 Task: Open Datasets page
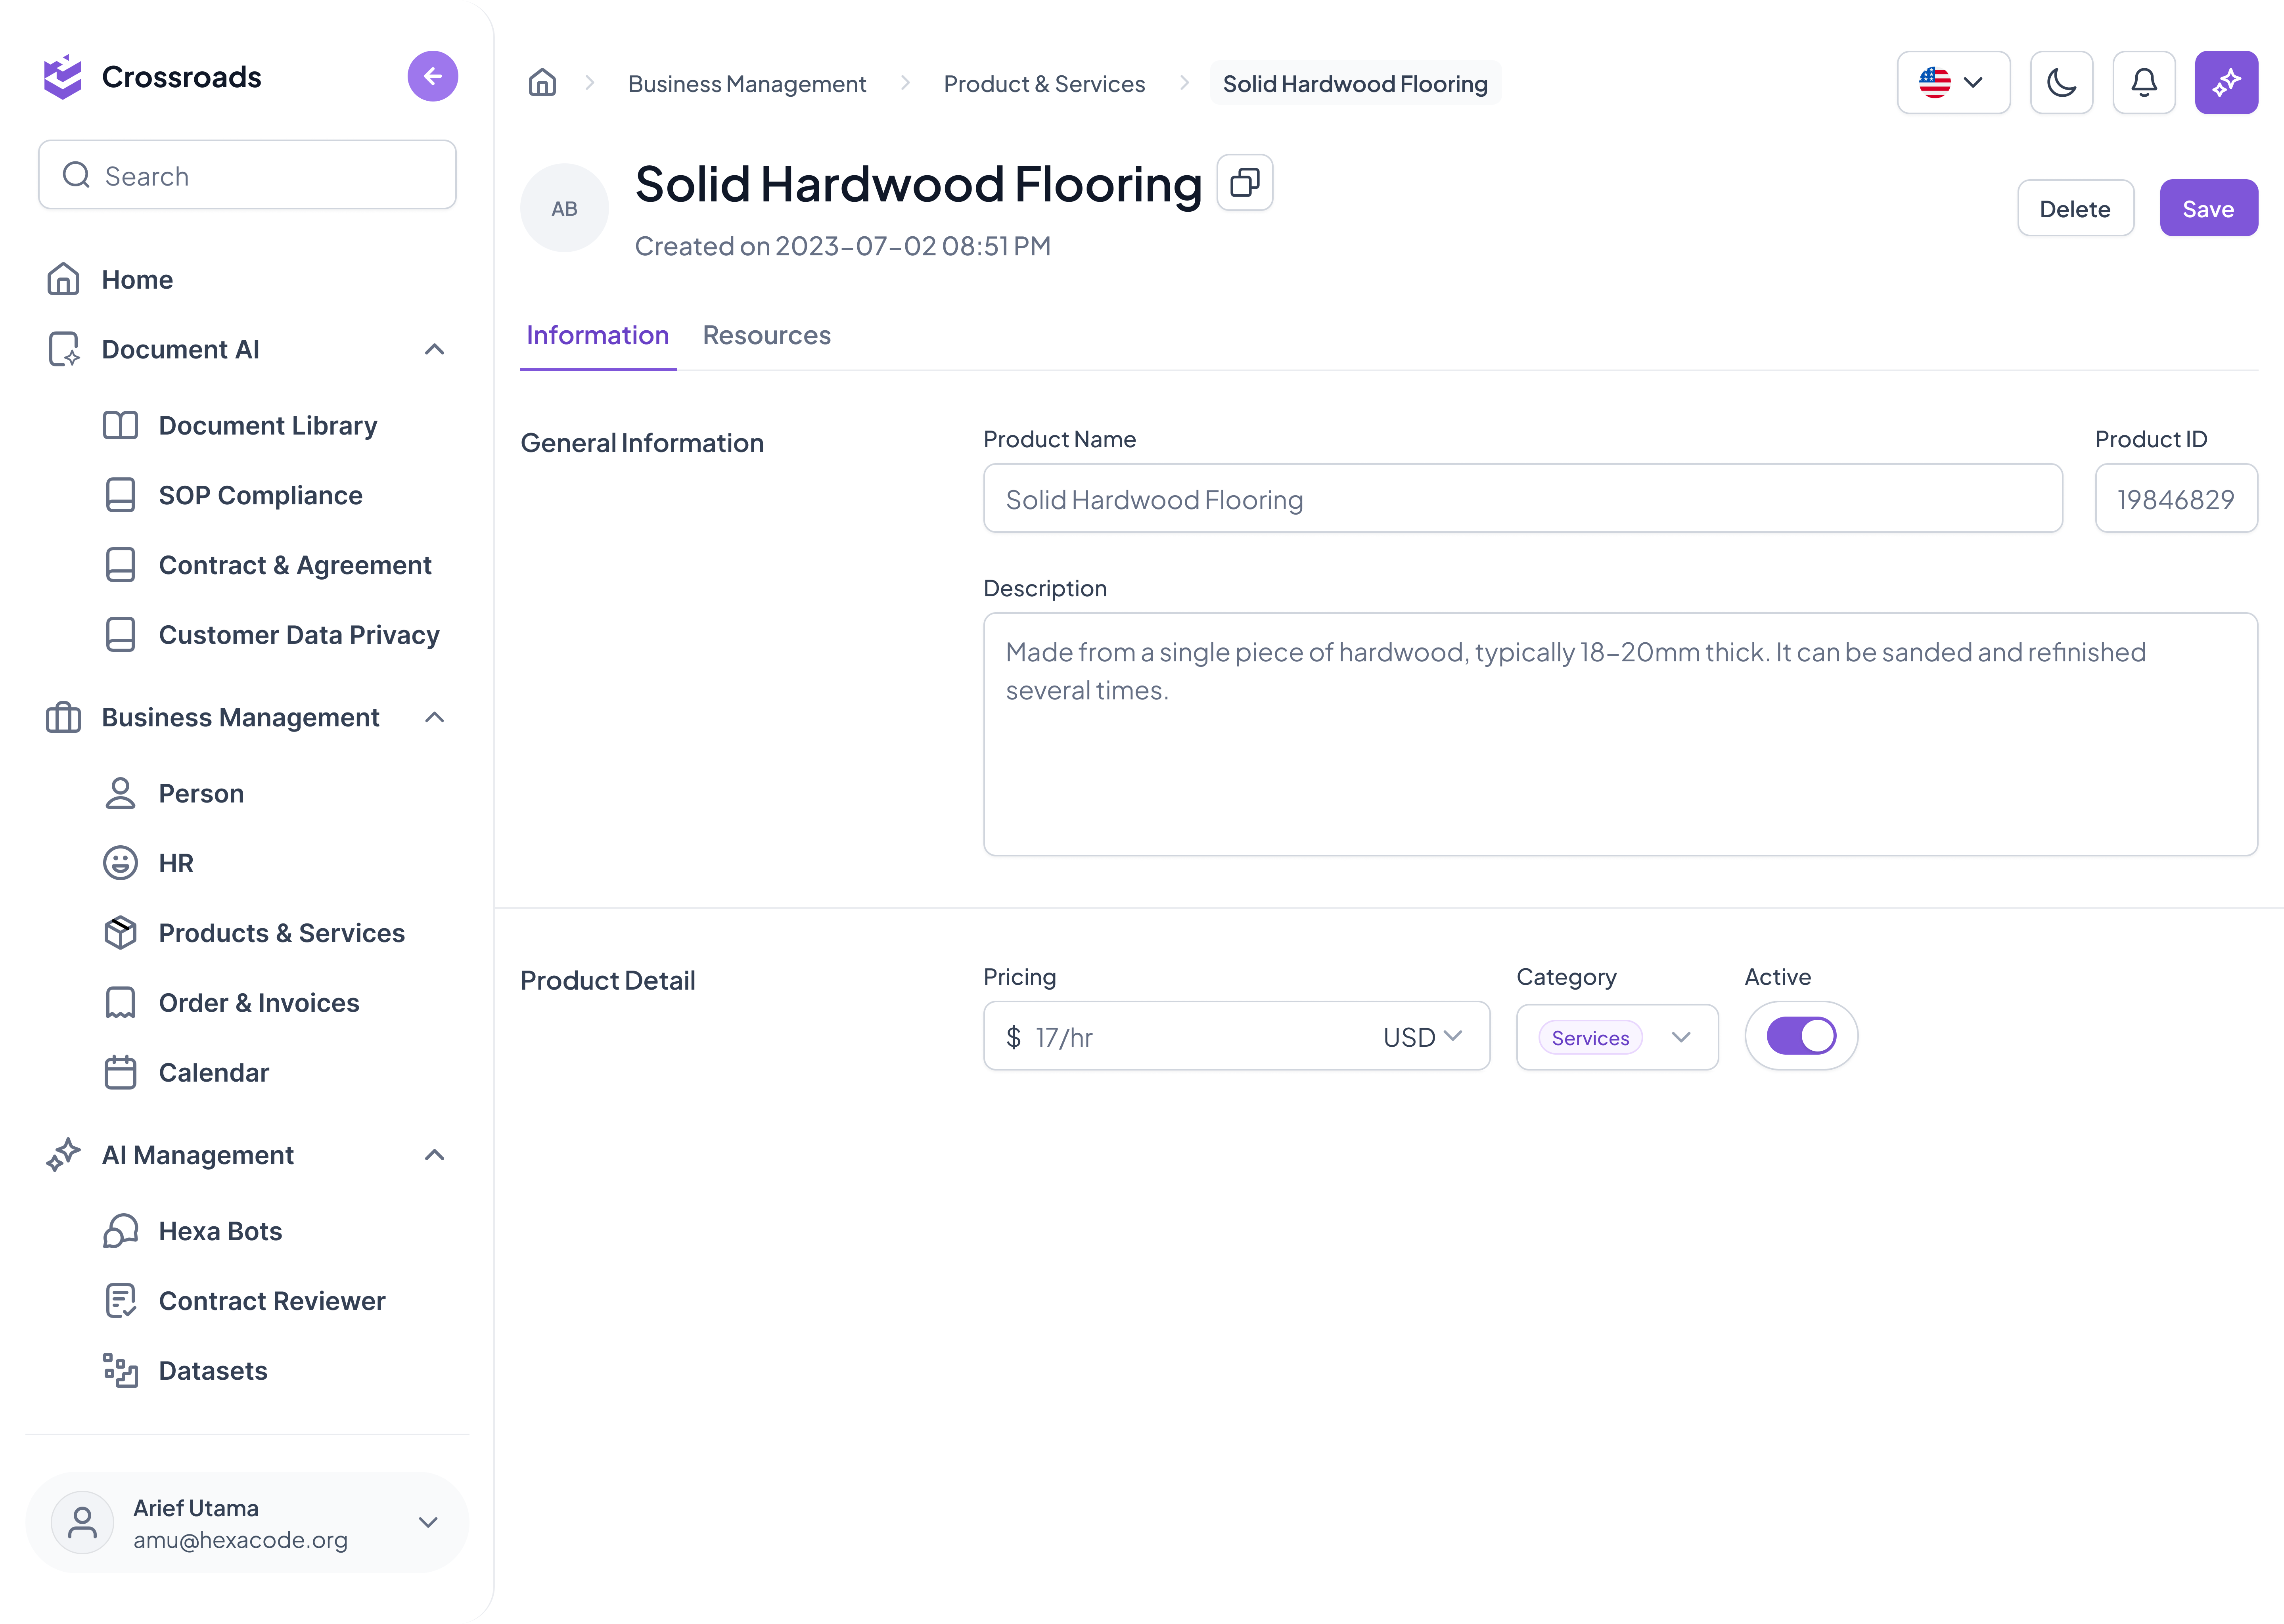tap(213, 1371)
